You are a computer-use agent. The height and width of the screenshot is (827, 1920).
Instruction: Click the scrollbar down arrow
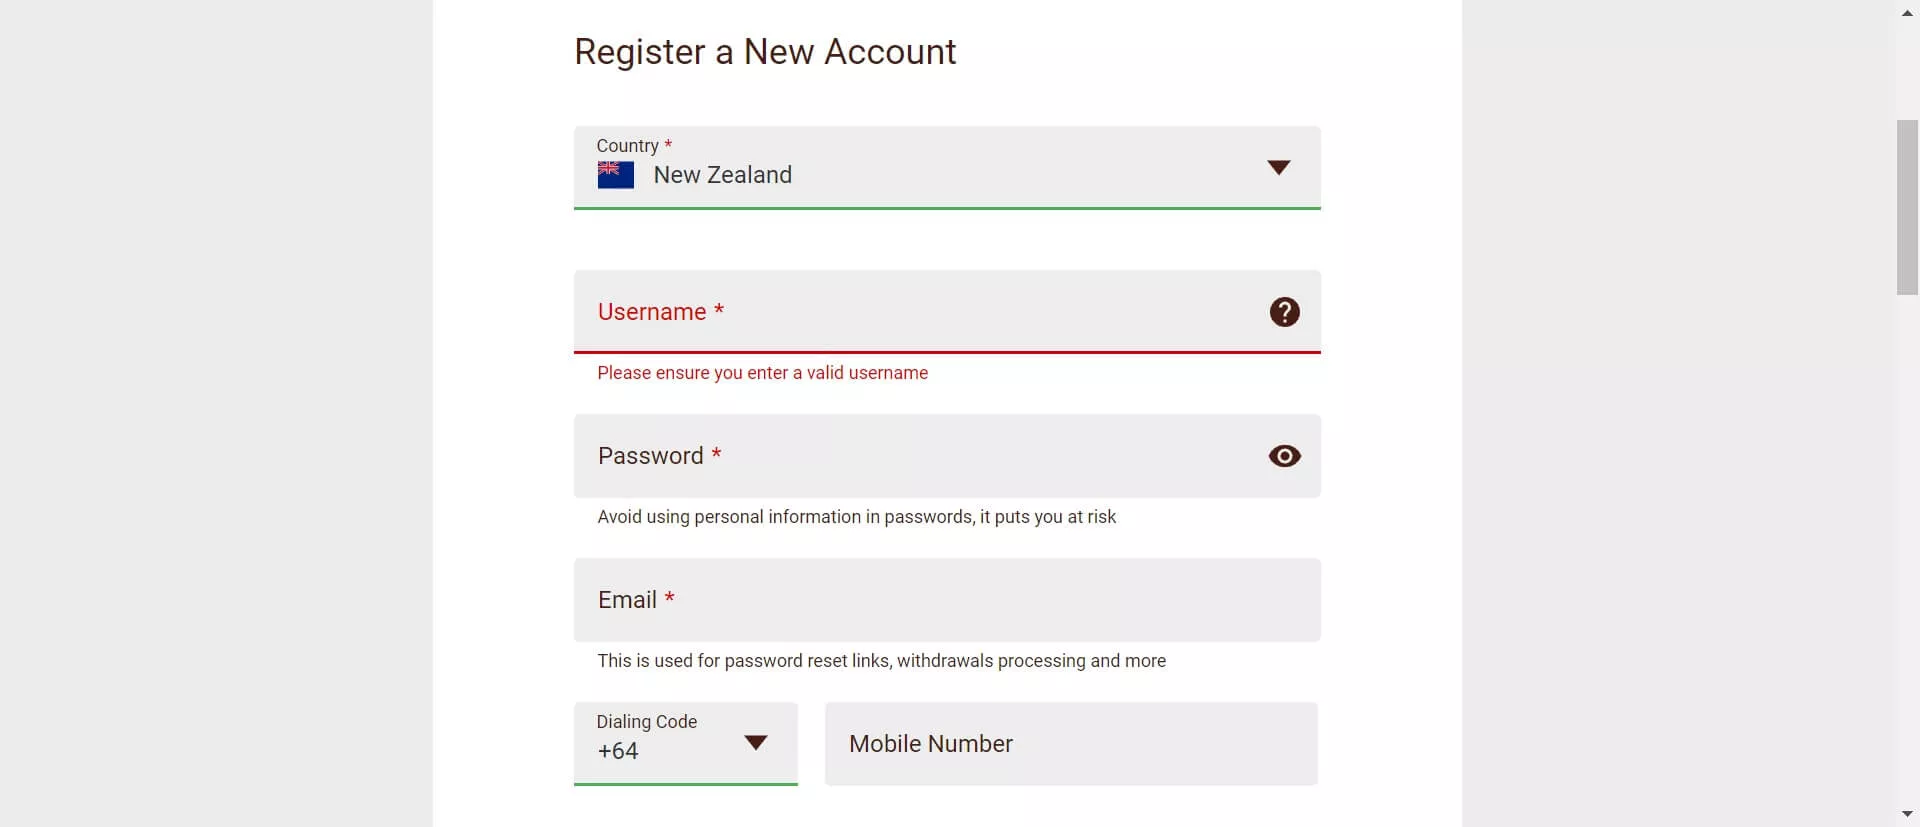tap(1907, 814)
